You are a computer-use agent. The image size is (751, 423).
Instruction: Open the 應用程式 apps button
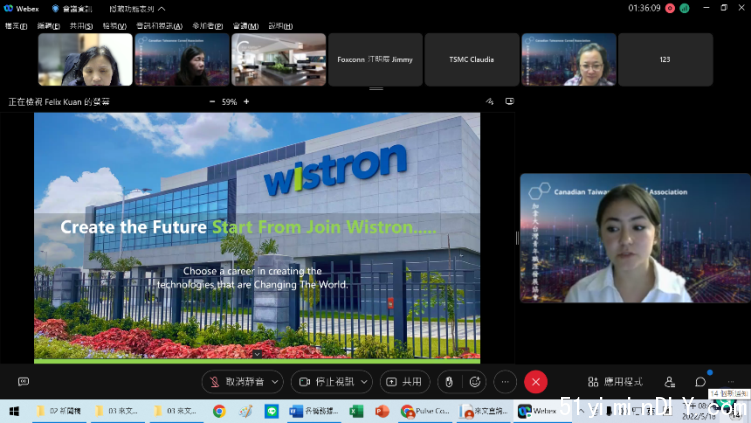(x=615, y=382)
